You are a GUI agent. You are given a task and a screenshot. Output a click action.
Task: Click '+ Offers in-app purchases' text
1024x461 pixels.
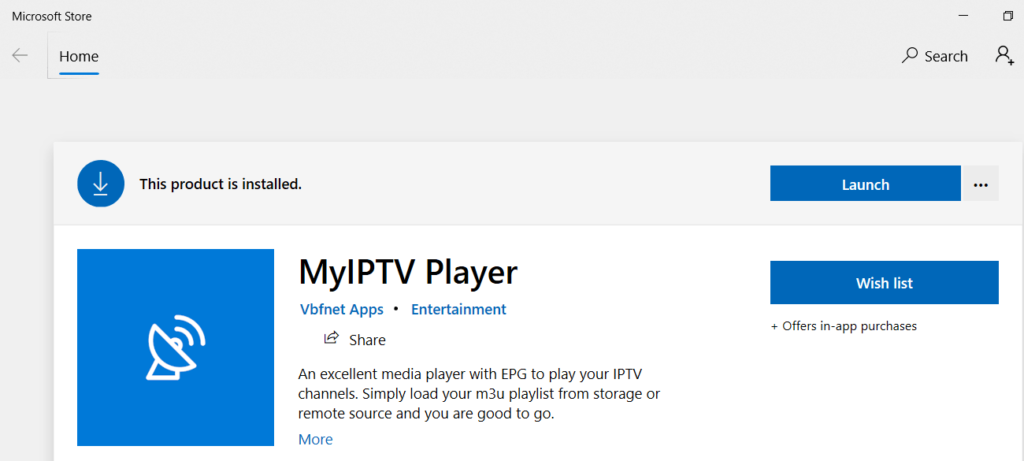844,326
